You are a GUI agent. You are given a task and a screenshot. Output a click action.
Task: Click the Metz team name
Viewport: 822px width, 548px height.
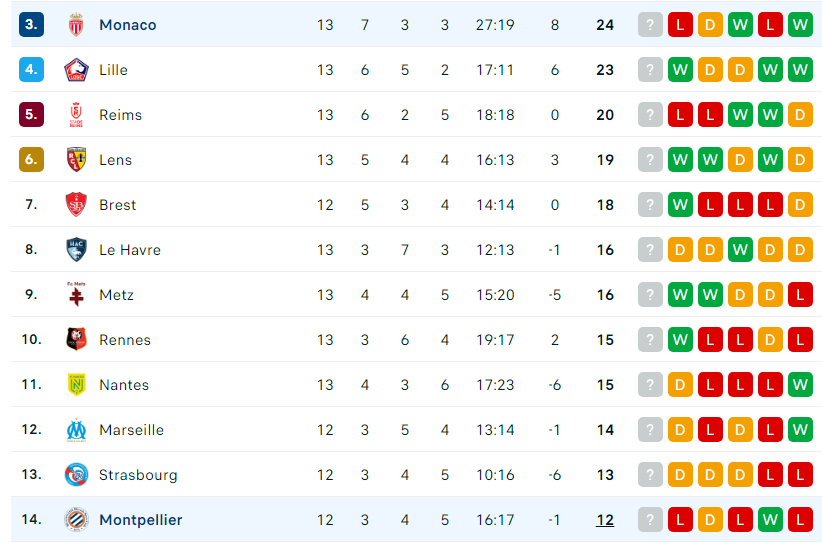(x=116, y=295)
